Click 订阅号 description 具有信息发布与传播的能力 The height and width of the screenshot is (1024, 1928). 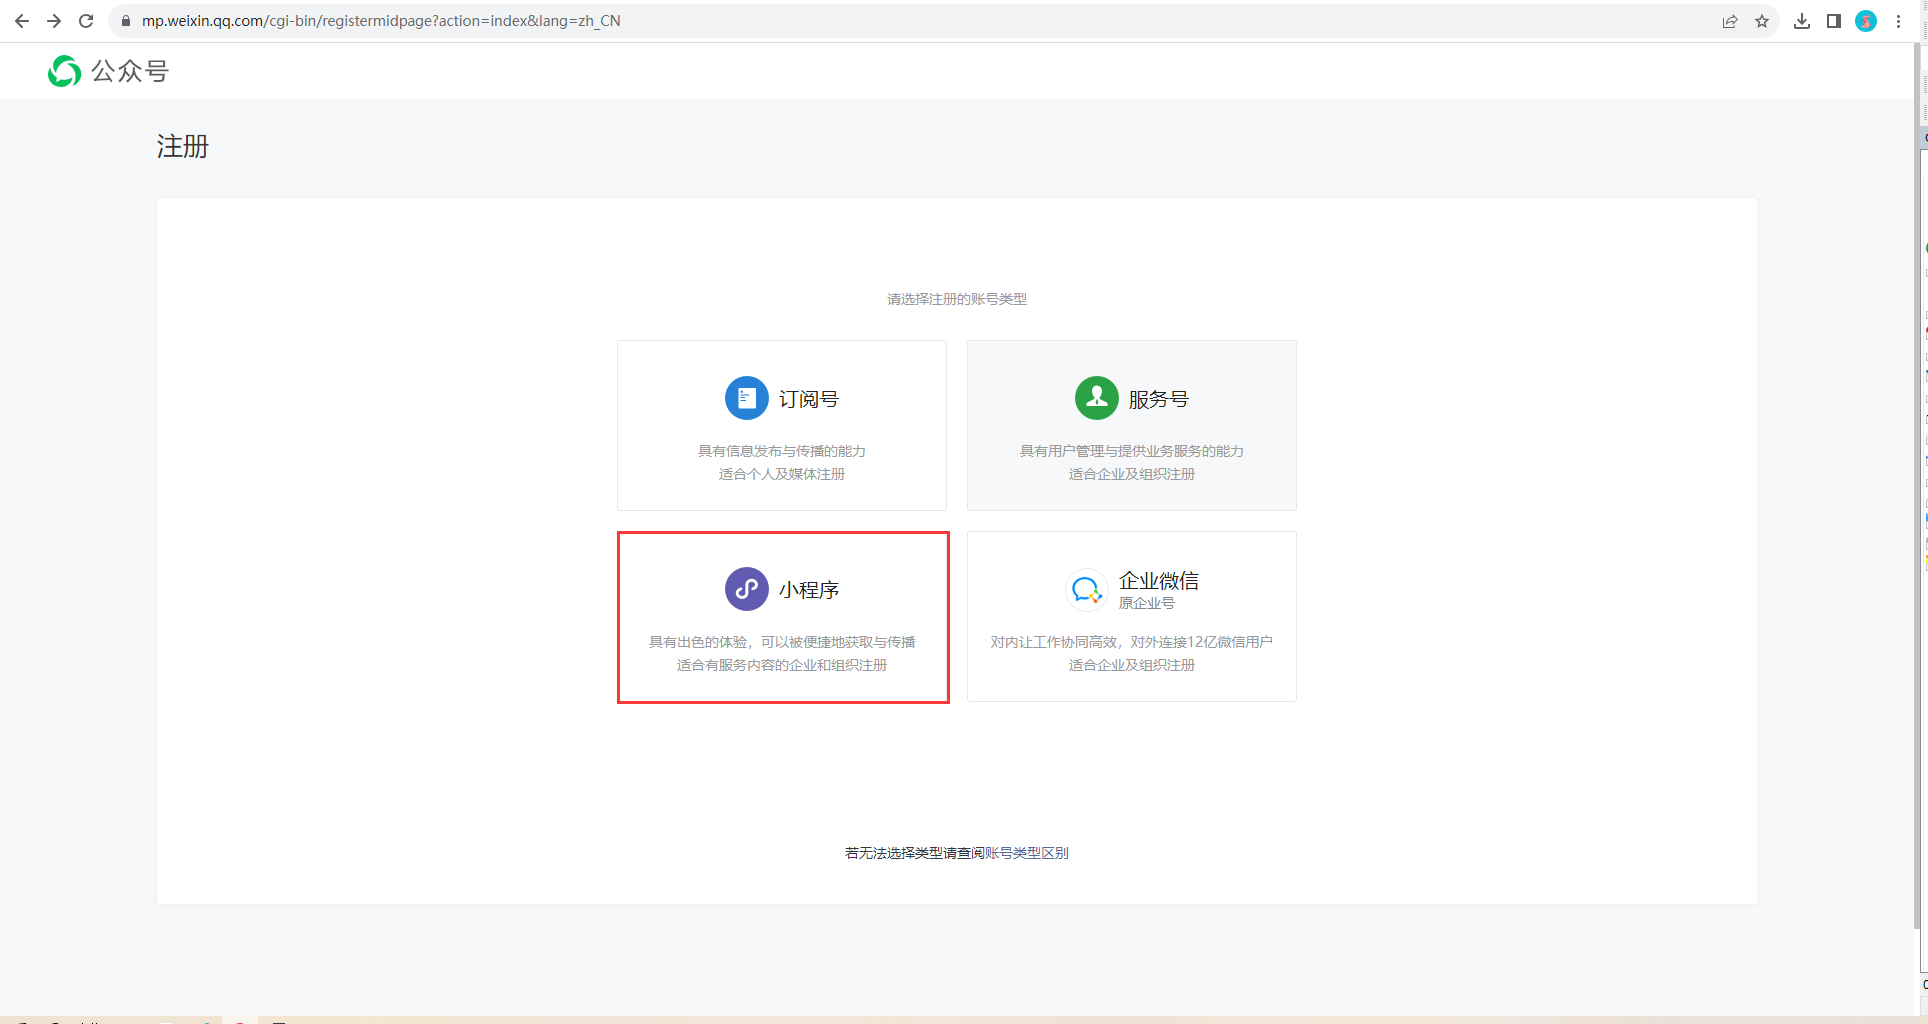782,451
